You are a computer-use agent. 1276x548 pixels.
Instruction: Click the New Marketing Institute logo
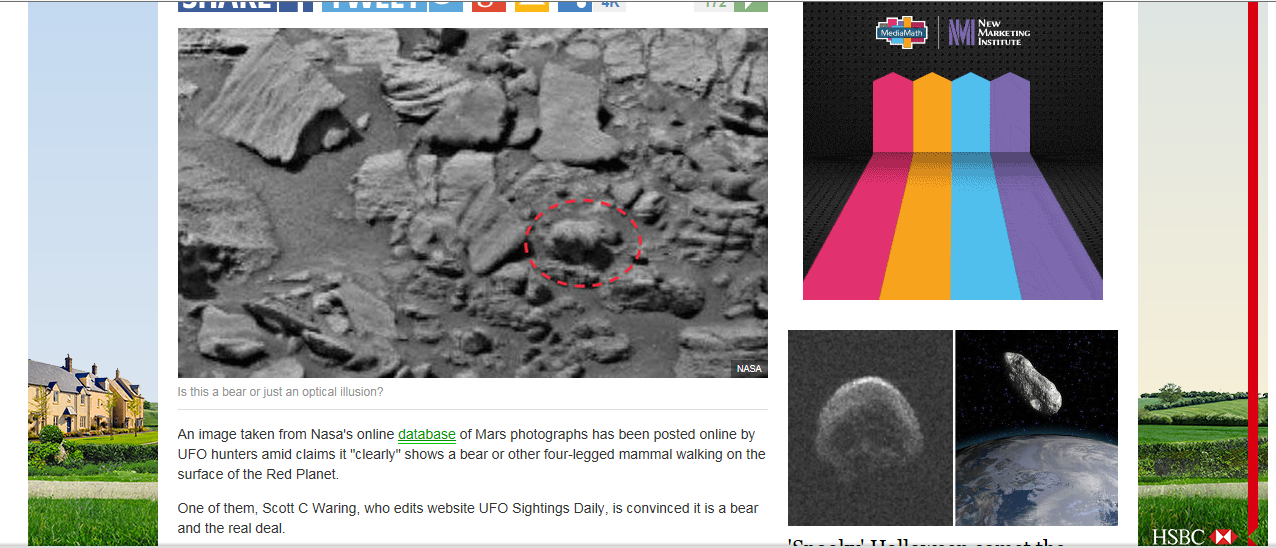(x=989, y=32)
